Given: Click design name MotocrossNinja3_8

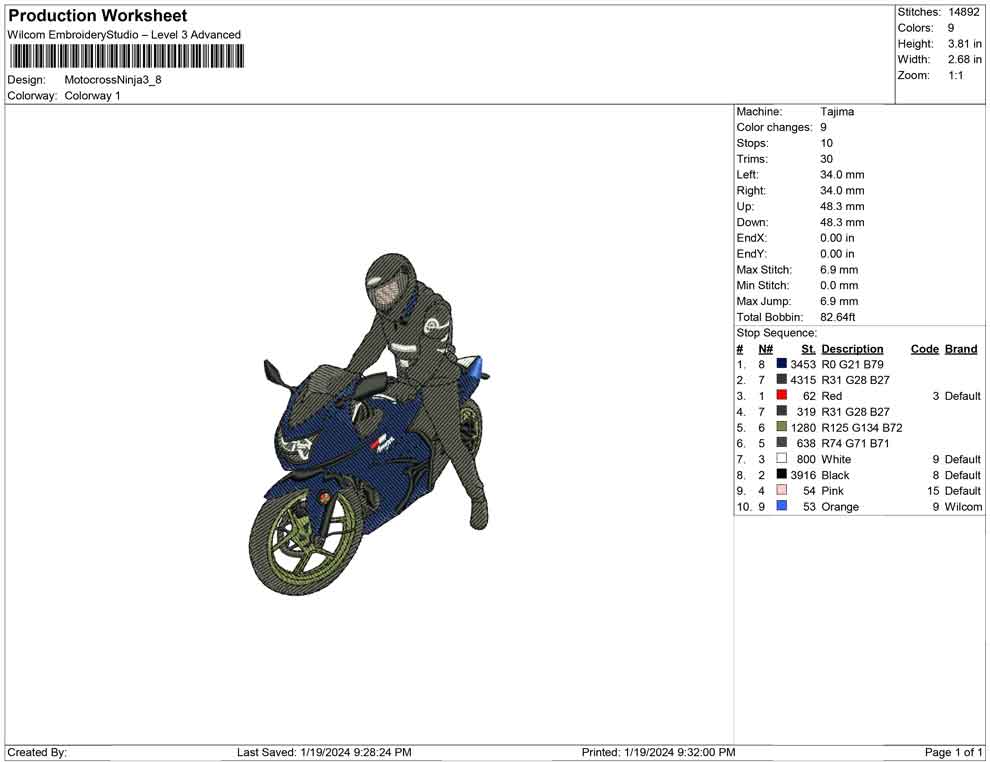Looking at the screenshot, I should coord(113,80).
